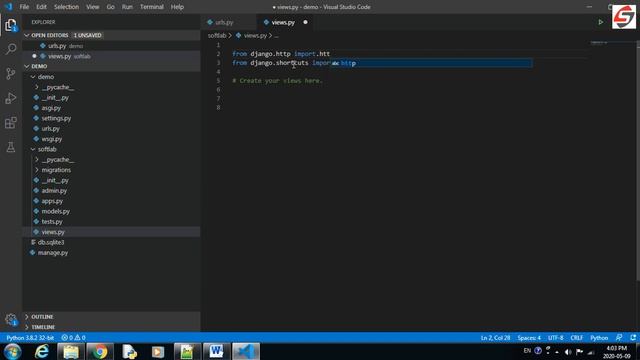Viewport: 640px width, 360px height.
Task: Open the Terminal menu
Action: click(151, 7)
